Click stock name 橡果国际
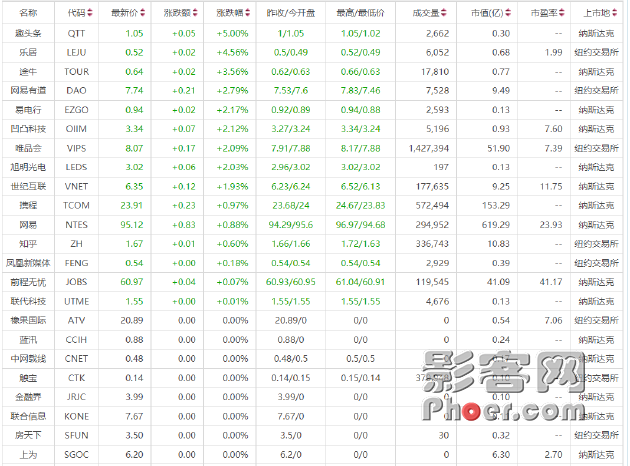630x466 pixels. pyautogui.click(x=28, y=321)
